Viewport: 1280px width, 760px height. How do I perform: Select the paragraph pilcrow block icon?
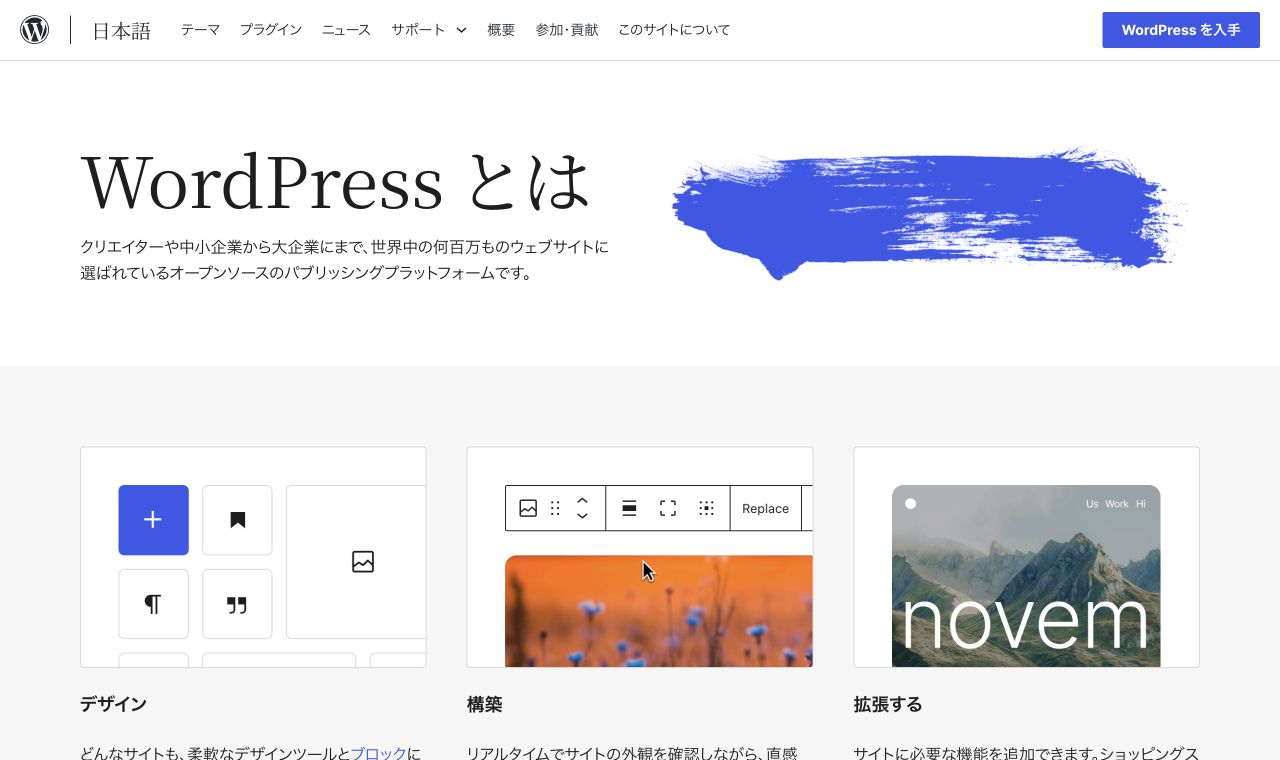pos(153,604)
